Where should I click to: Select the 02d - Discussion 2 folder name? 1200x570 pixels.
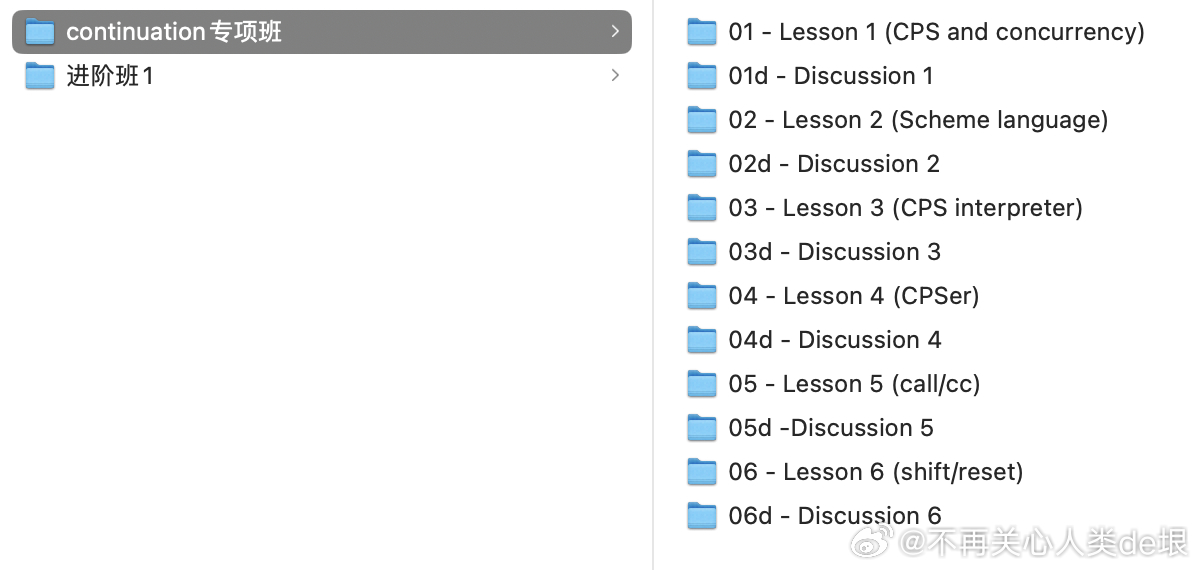tap(834, 164)
